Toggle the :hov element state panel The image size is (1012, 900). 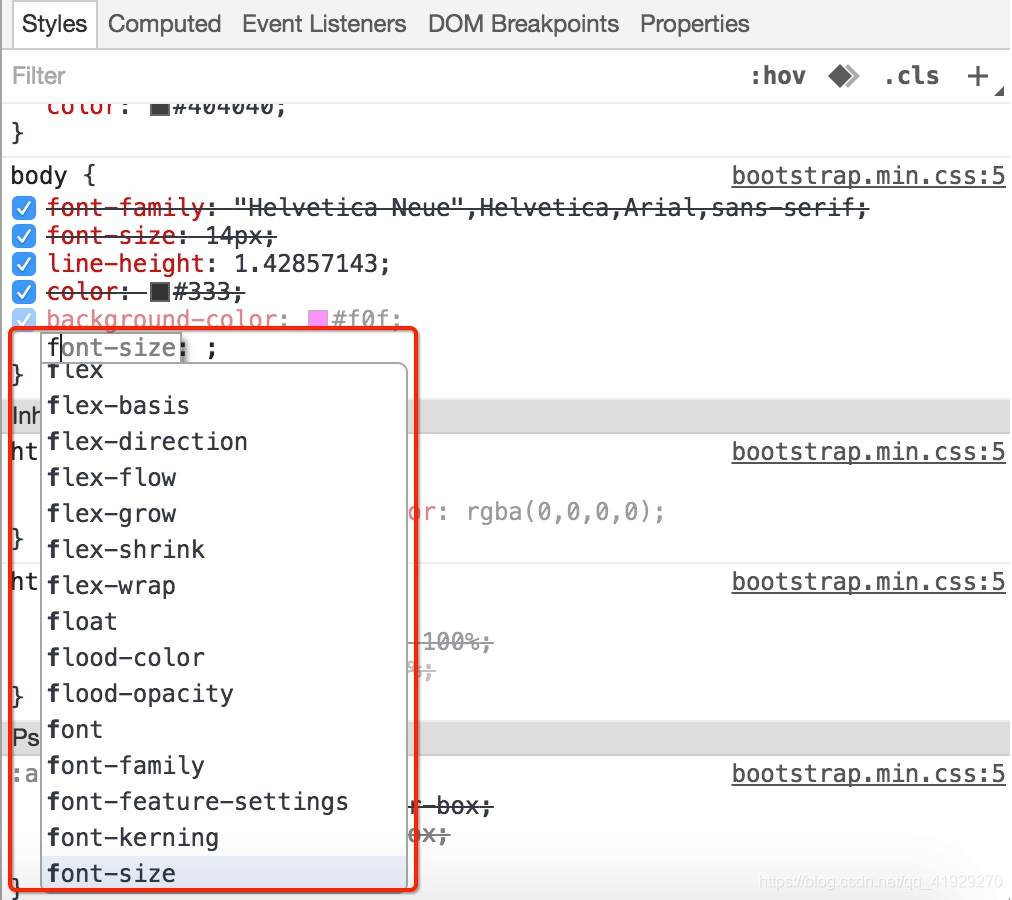pyautogui.click(x=778, y=76)
